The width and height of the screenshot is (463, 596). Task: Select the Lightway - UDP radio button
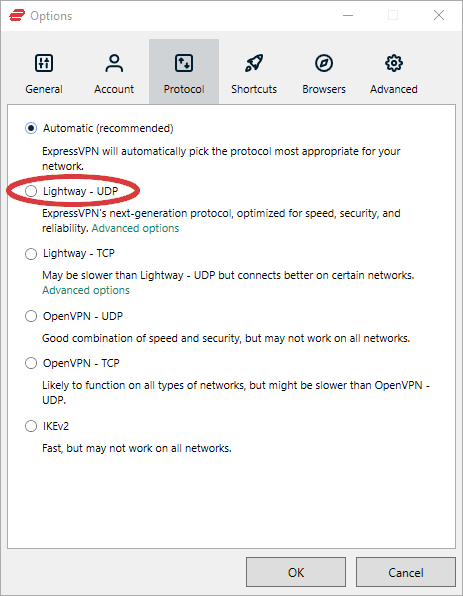tap(31, 191)
